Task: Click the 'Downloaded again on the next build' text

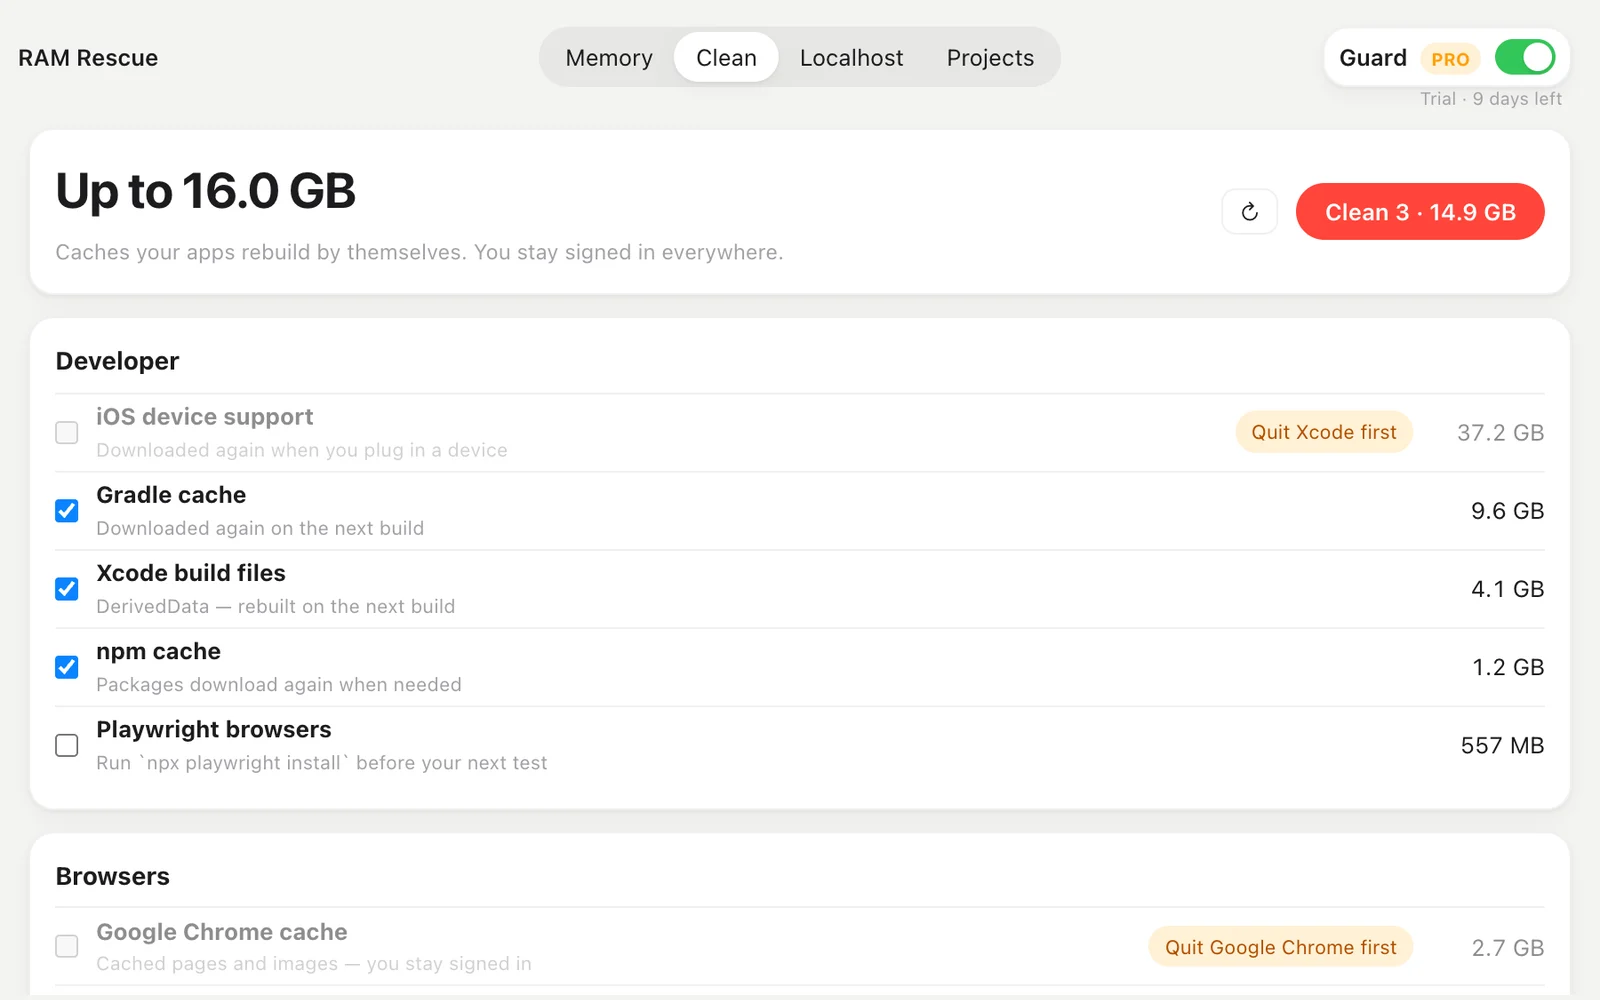Action: [260, 529]
